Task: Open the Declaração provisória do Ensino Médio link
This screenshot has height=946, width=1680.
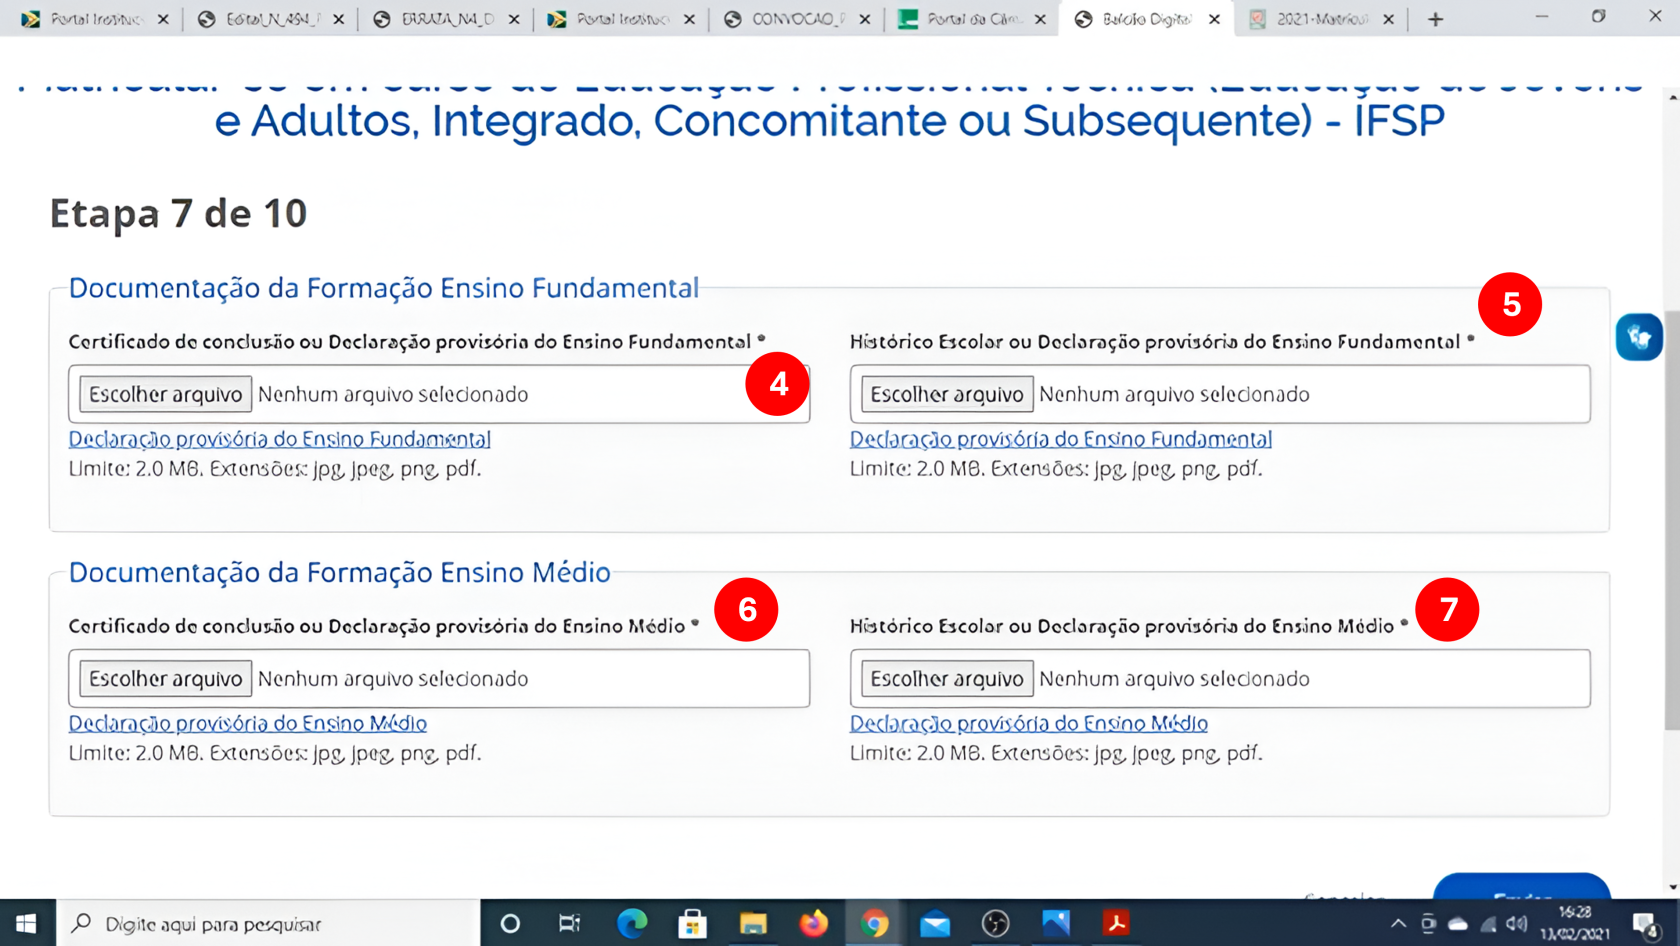Action: pyautogui.click(x=247, y=722)
